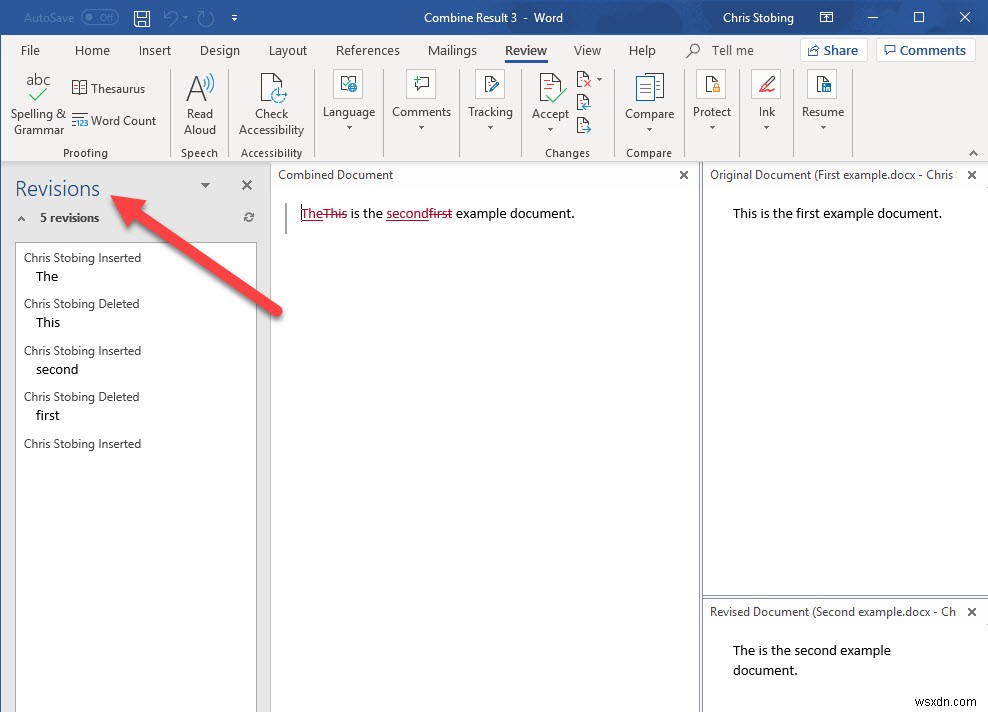988x712 pixels.
Task: Open the Design ribbon tab
Action: (x=220, y=50)
